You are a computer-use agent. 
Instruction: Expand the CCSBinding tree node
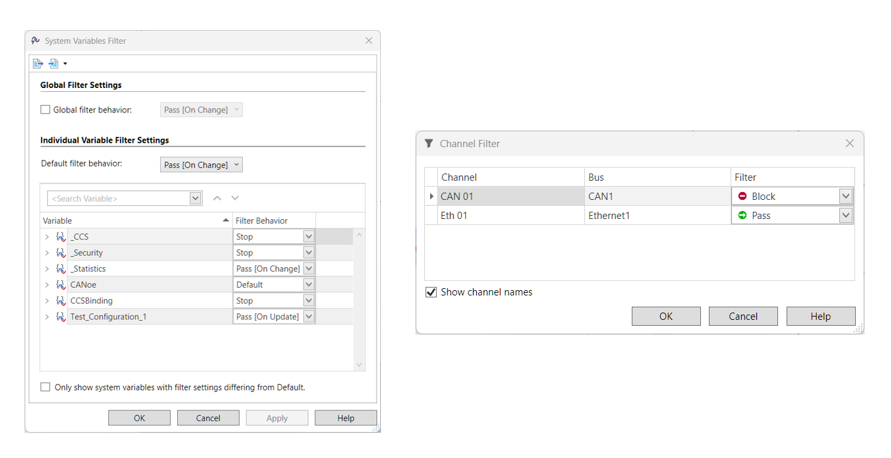pyautogui.click(x=47, y=301)
